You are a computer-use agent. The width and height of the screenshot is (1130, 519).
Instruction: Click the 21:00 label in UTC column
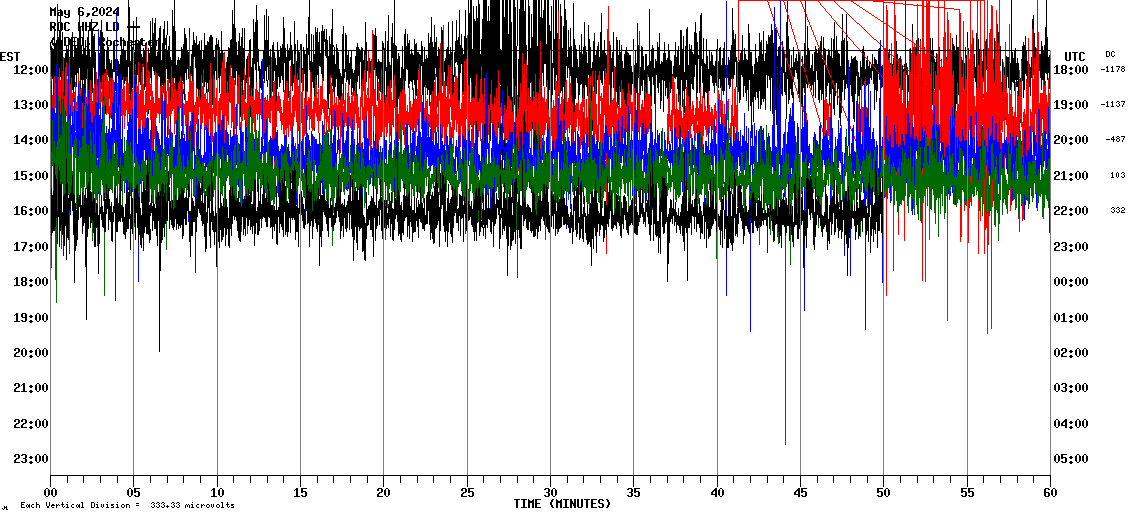coord(1071,175)
